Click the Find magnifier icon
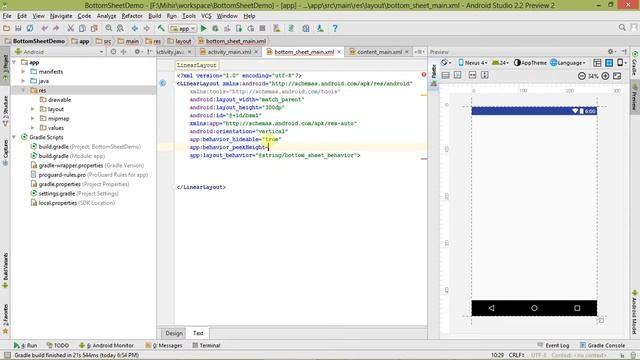The image size is (640, 360). point(109,28)
